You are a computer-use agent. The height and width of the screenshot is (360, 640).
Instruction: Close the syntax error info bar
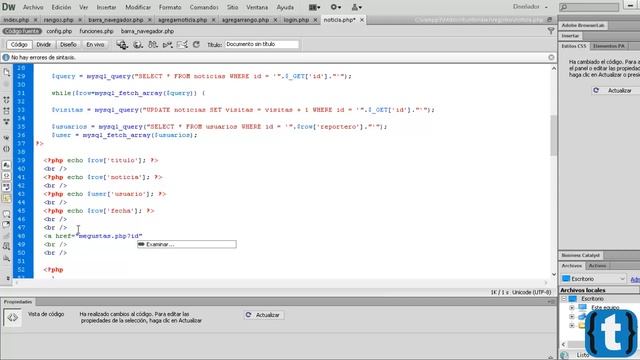(x=551, y=57)
